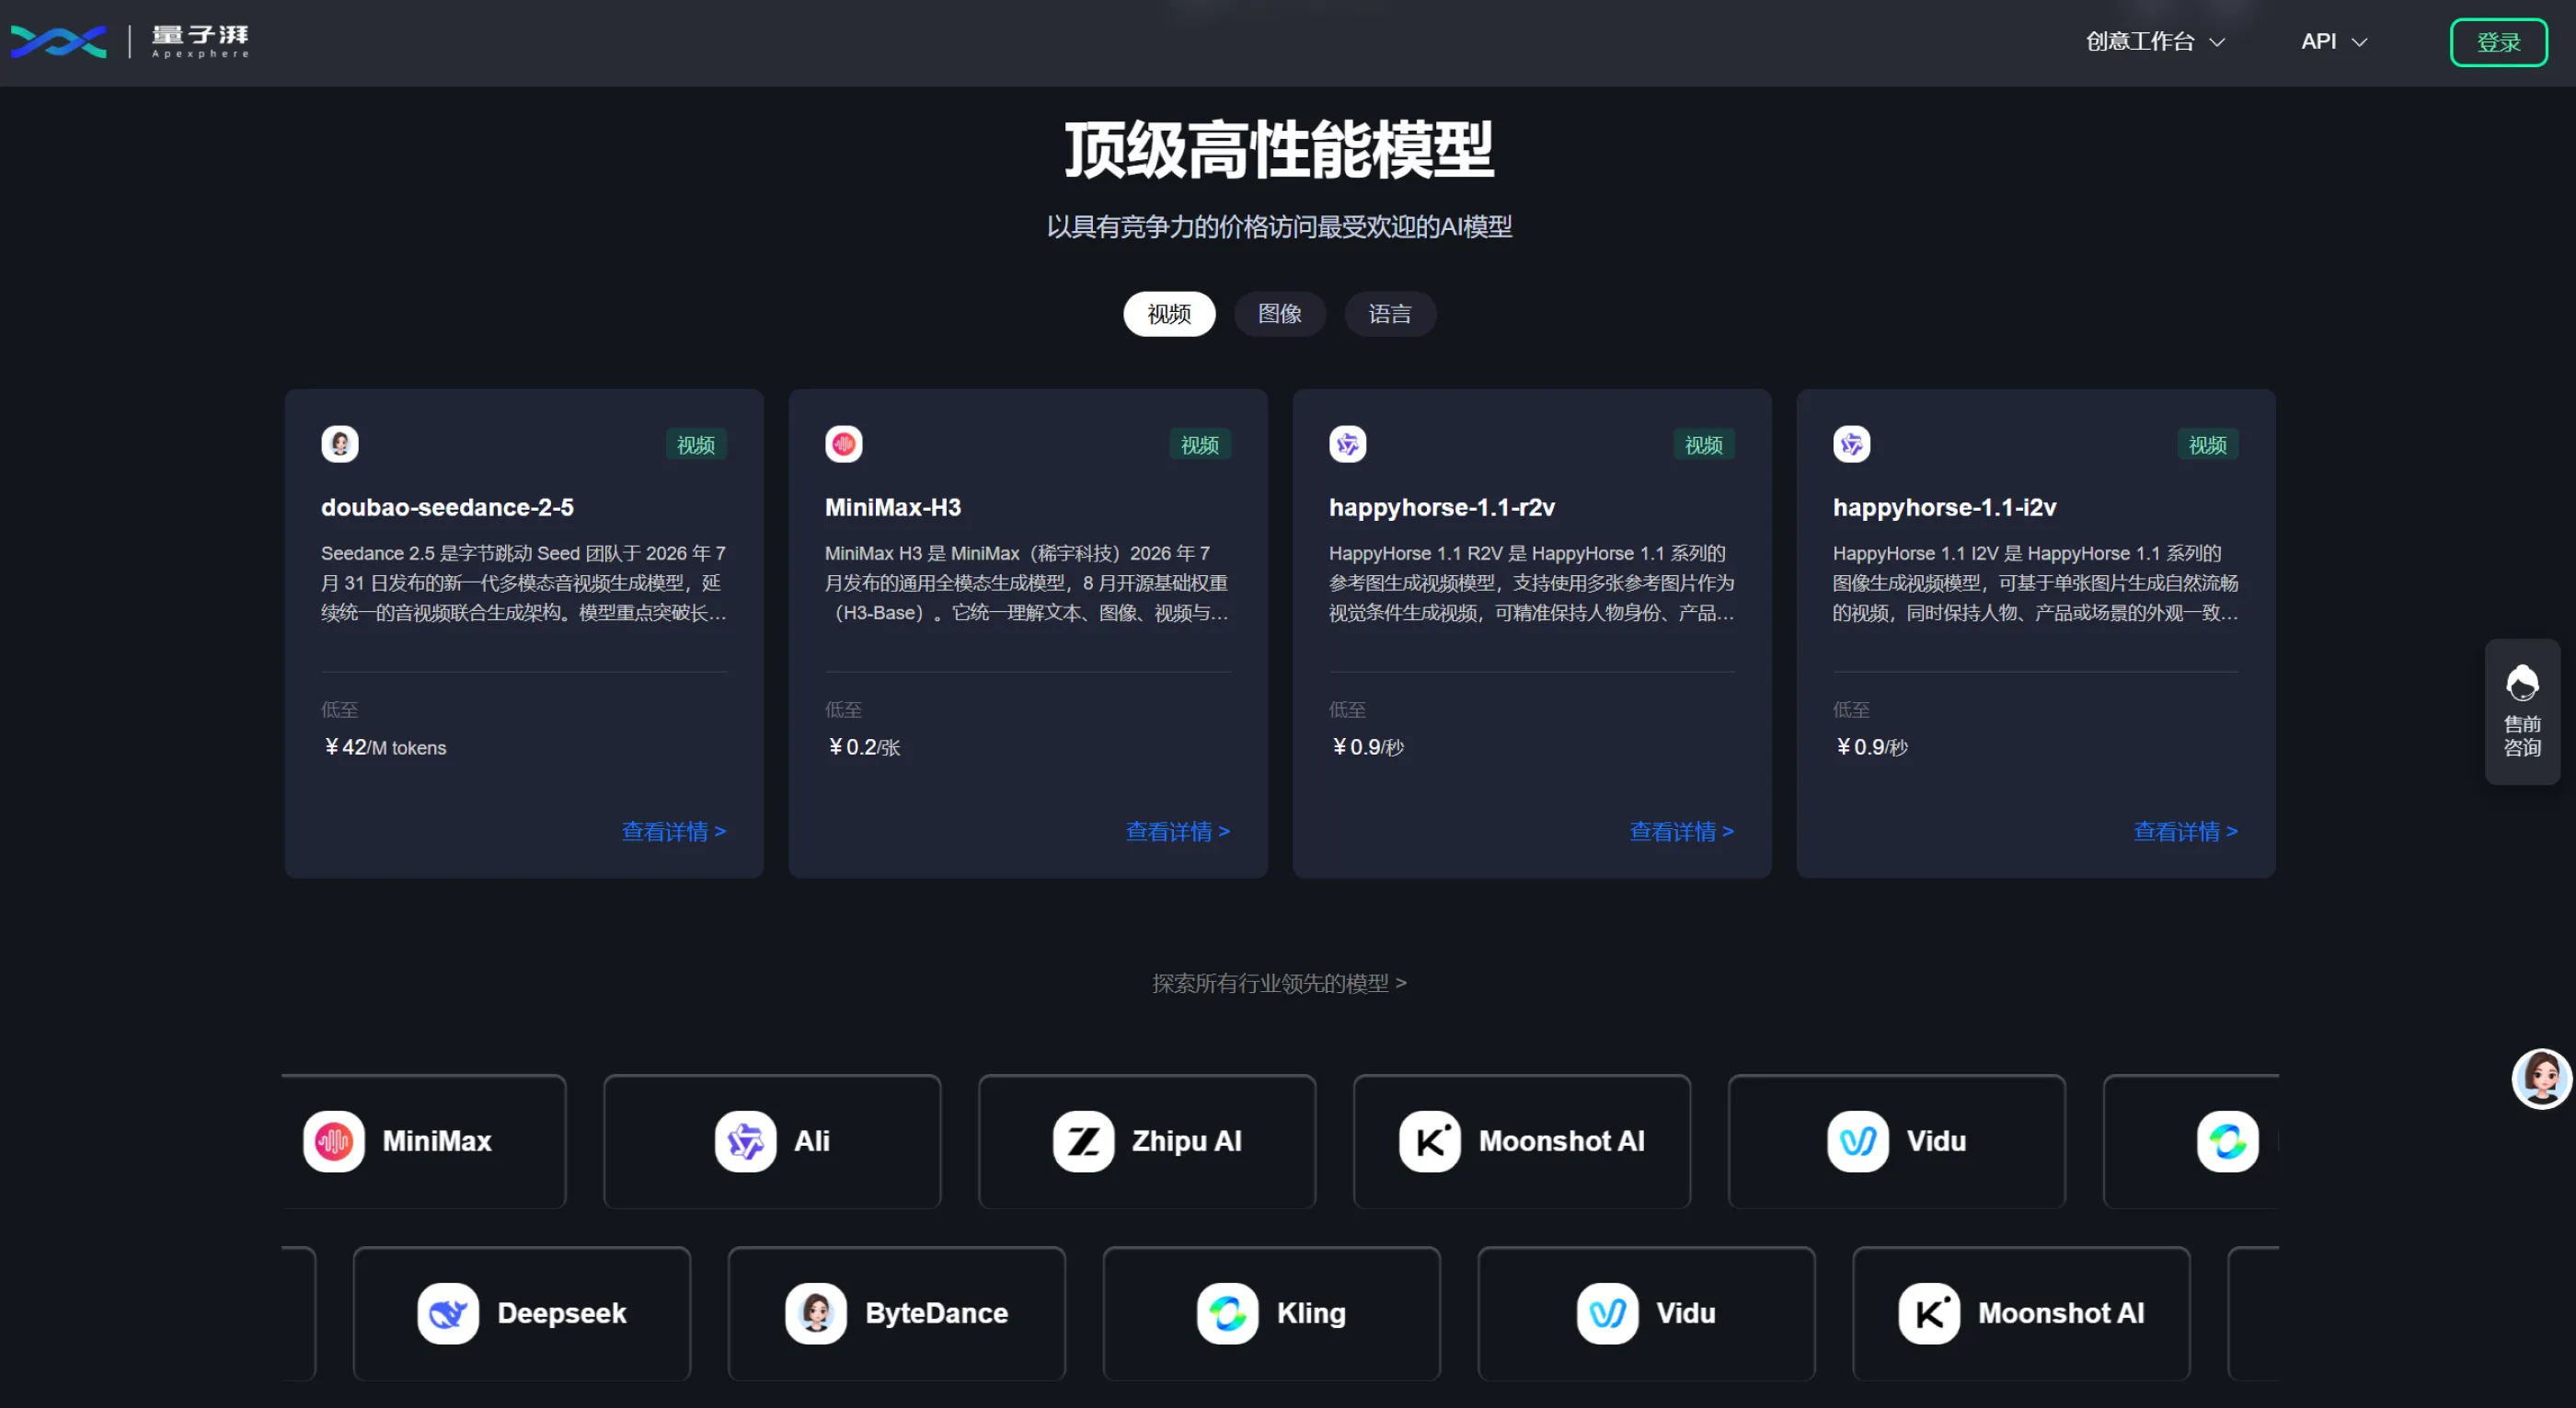The width and height of the screenshot is (2576, 1408).
Task: Select the Zhipu AI provider tile
Action: pyautogui.click(x=1147, y=1141)
